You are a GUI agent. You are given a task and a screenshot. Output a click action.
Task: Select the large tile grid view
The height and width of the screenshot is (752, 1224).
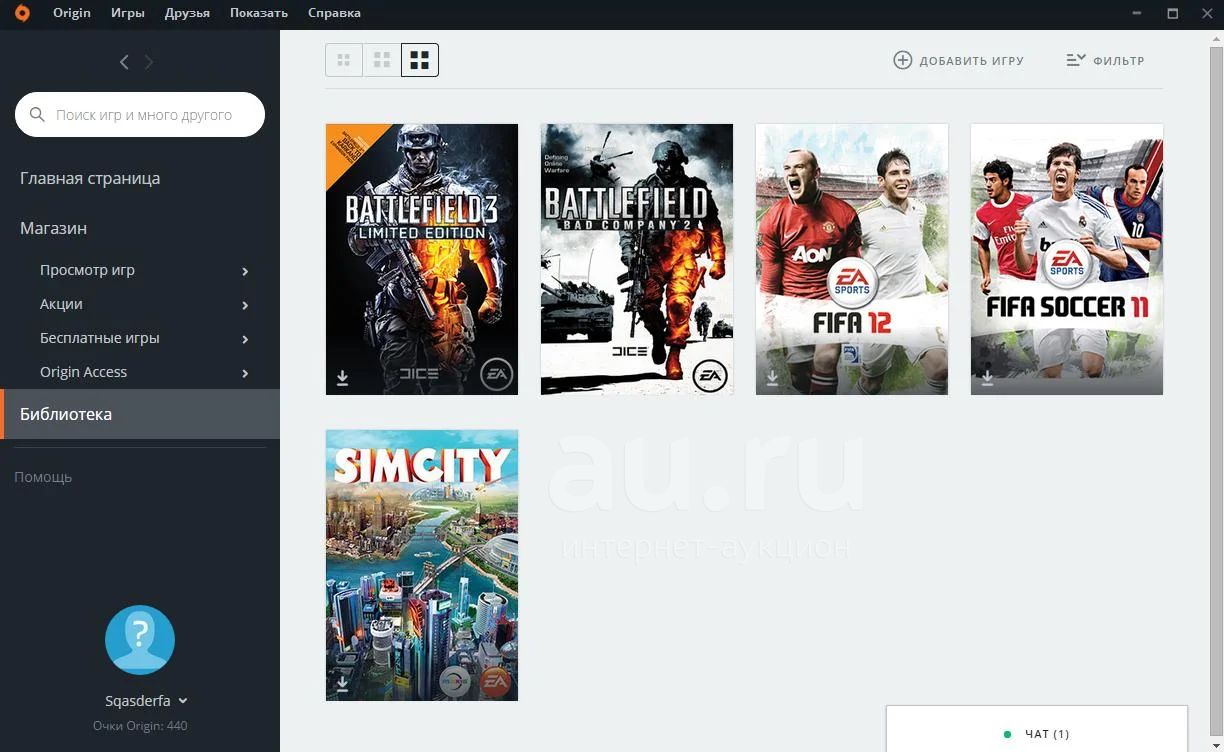420,60
